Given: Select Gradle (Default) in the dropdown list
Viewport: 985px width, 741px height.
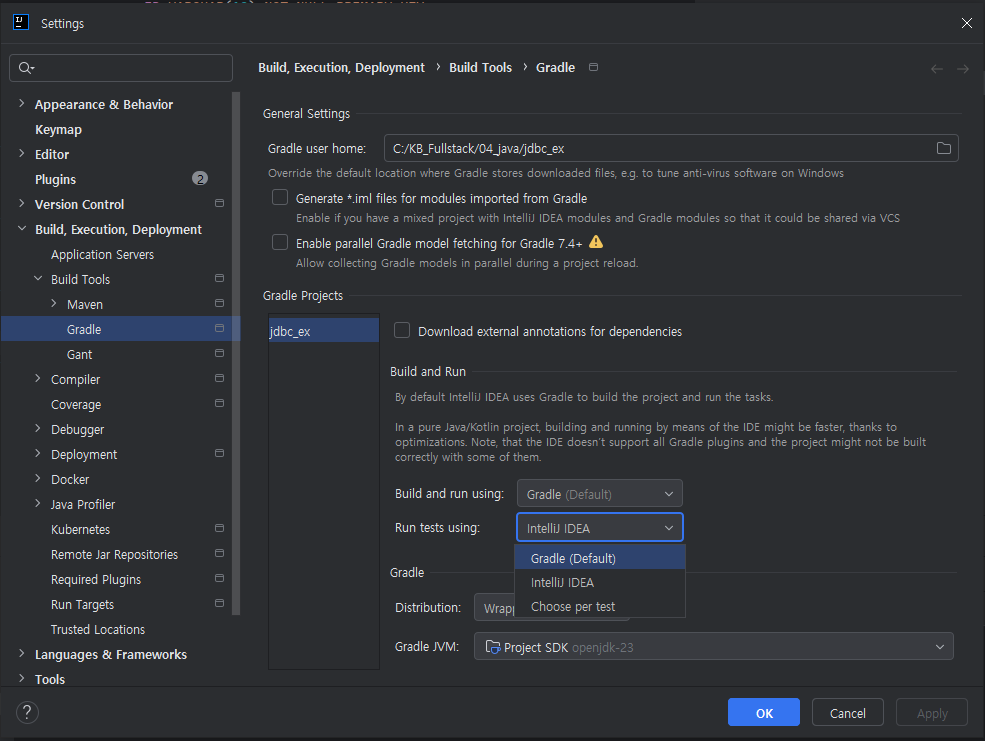Looking at the screenshot, I should tap(599, 558).
